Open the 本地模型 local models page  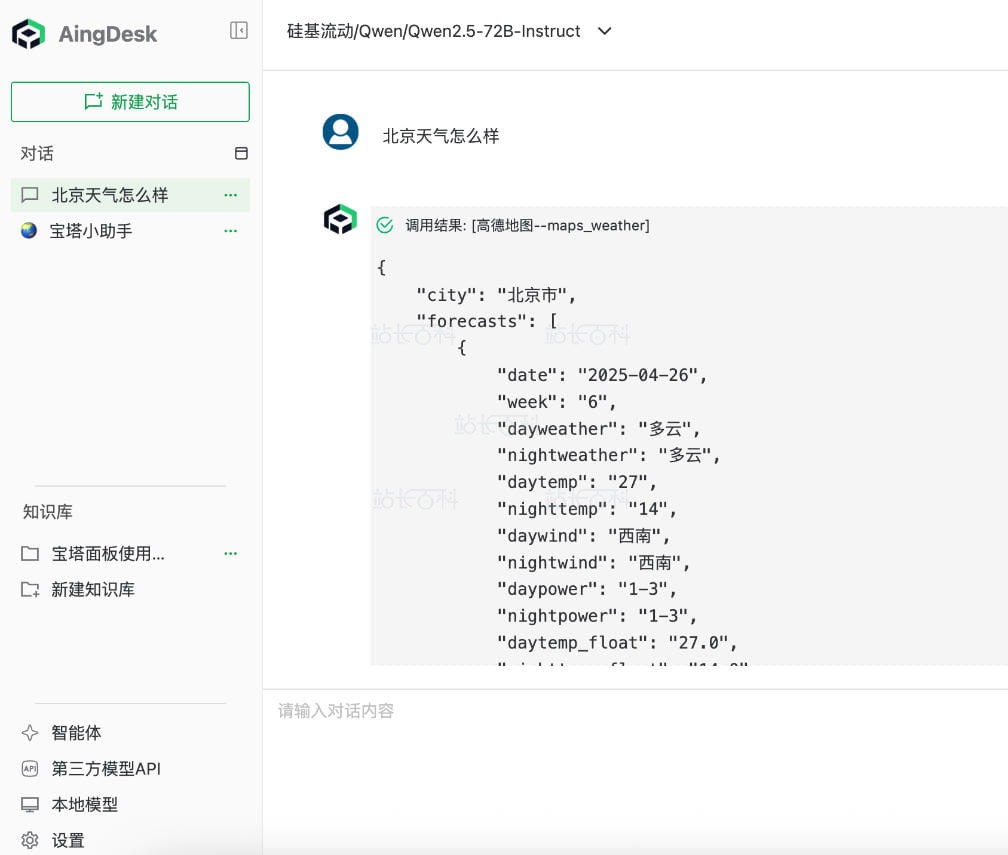tap(84, 804)
